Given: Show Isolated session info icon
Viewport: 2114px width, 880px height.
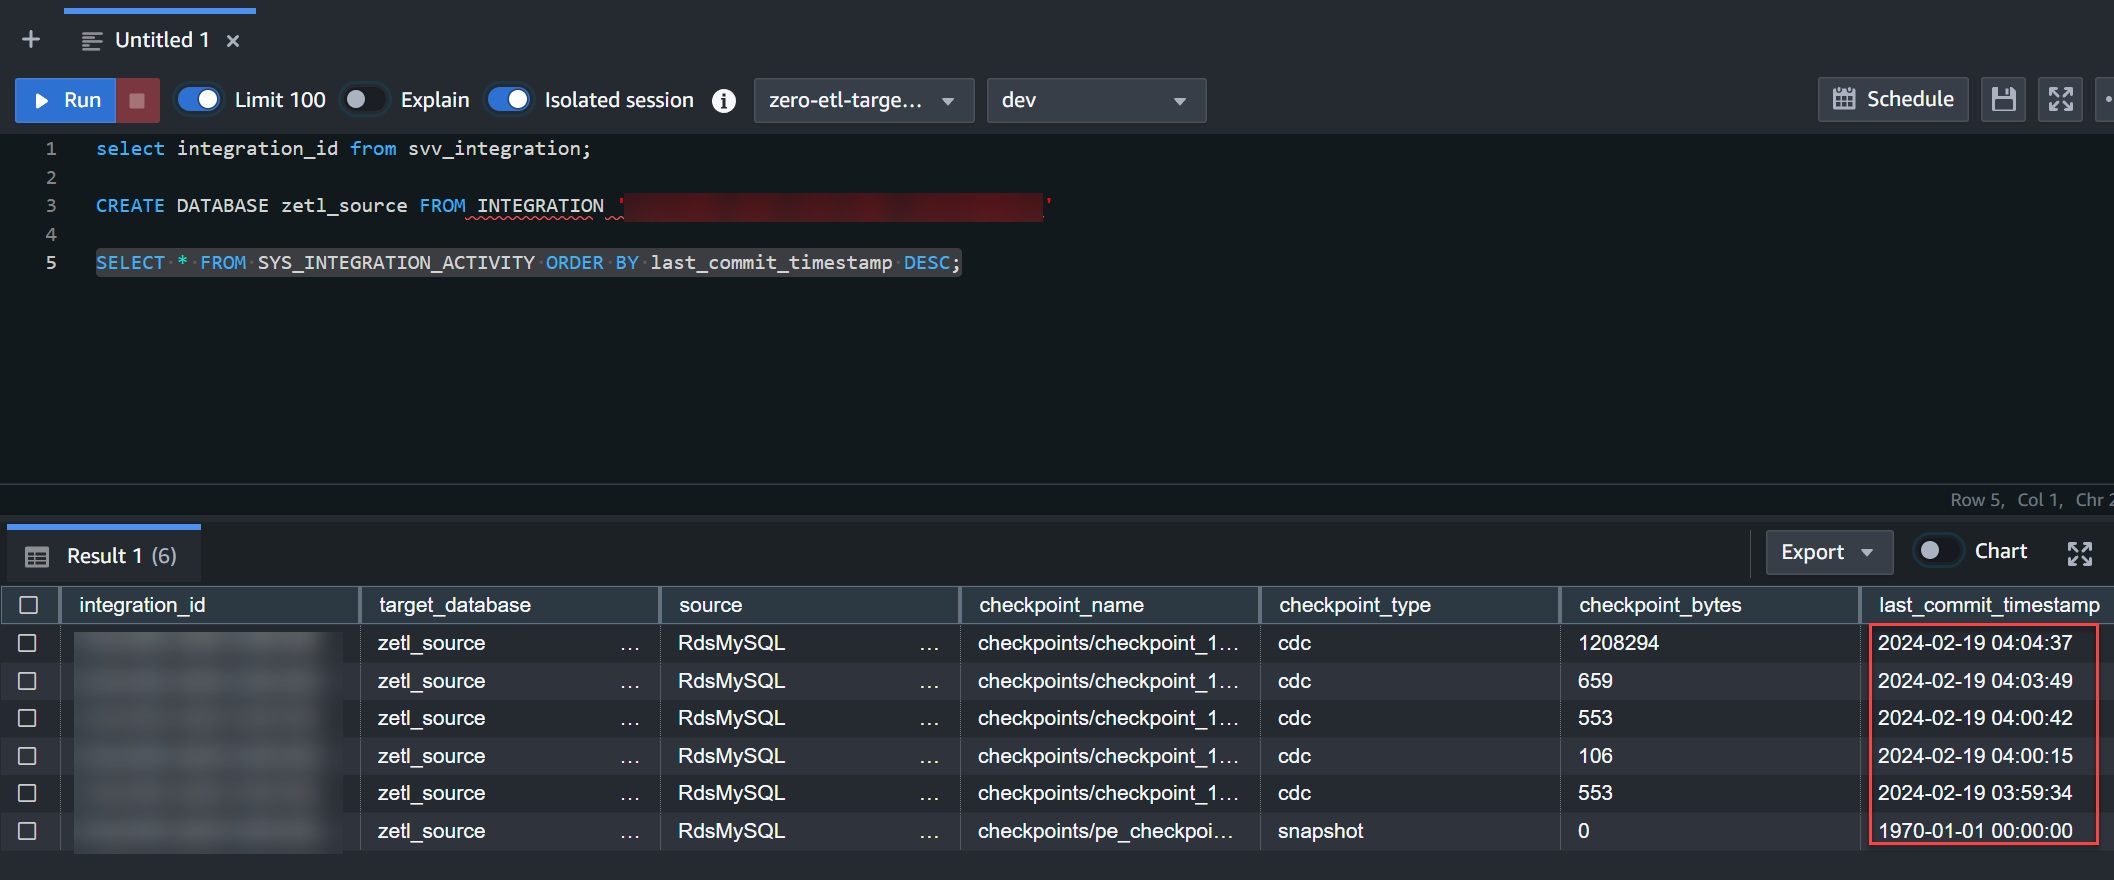Looking at the screenshot, I should pyautogui.click(x=724, y=101).
